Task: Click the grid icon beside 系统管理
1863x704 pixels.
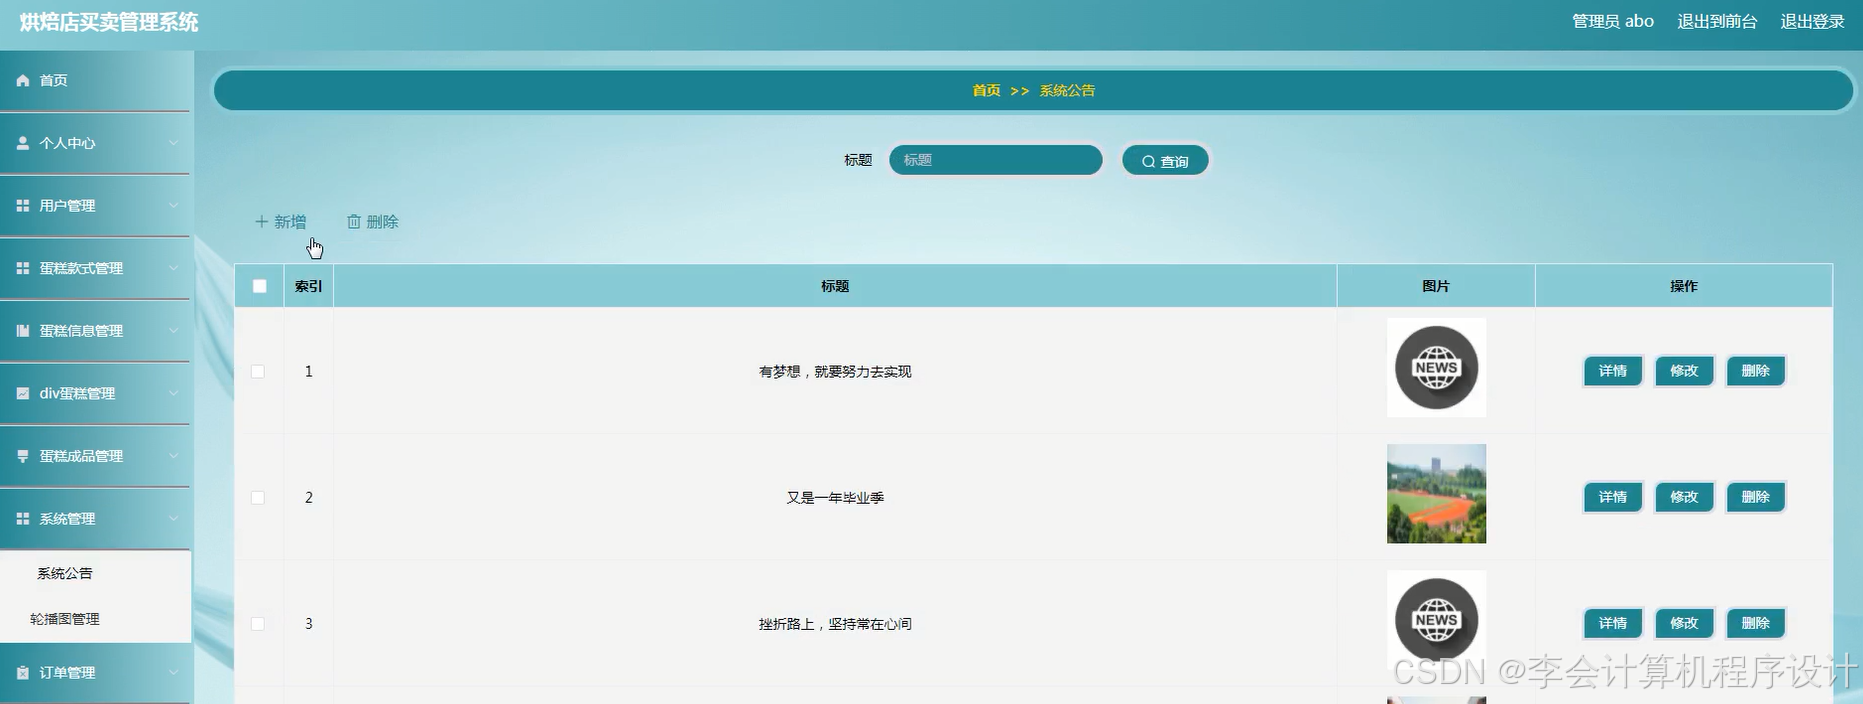Action: 23,518
